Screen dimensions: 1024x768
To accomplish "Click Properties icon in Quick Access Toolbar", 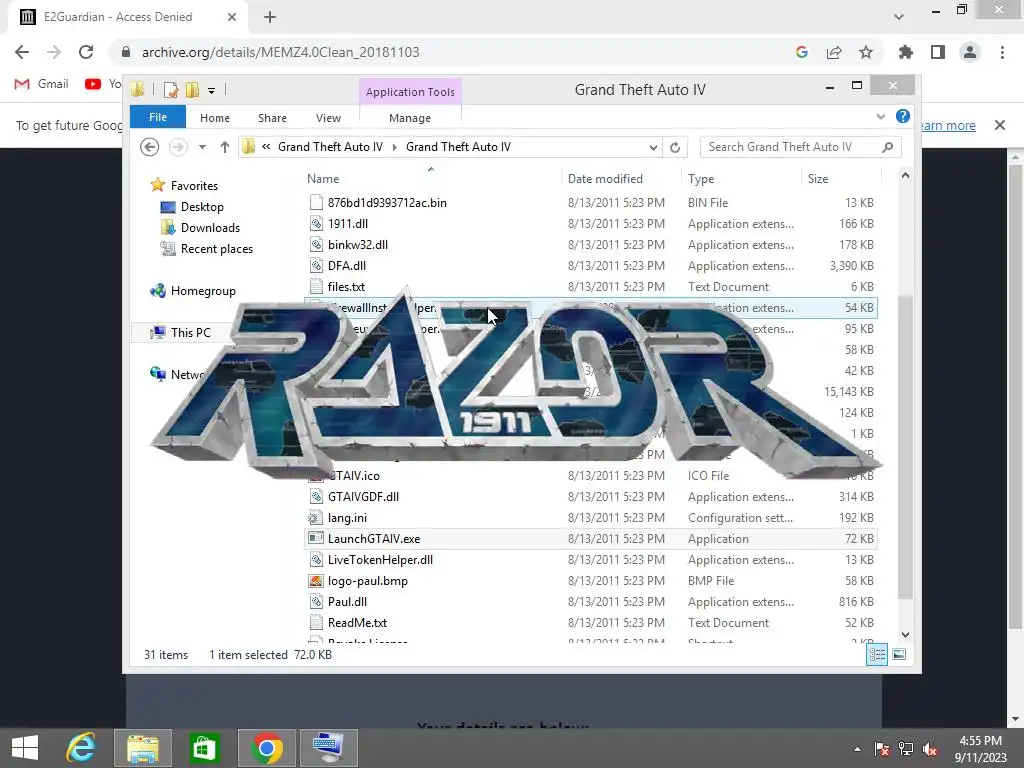I will pyautogui.click(x=171, y=90).
